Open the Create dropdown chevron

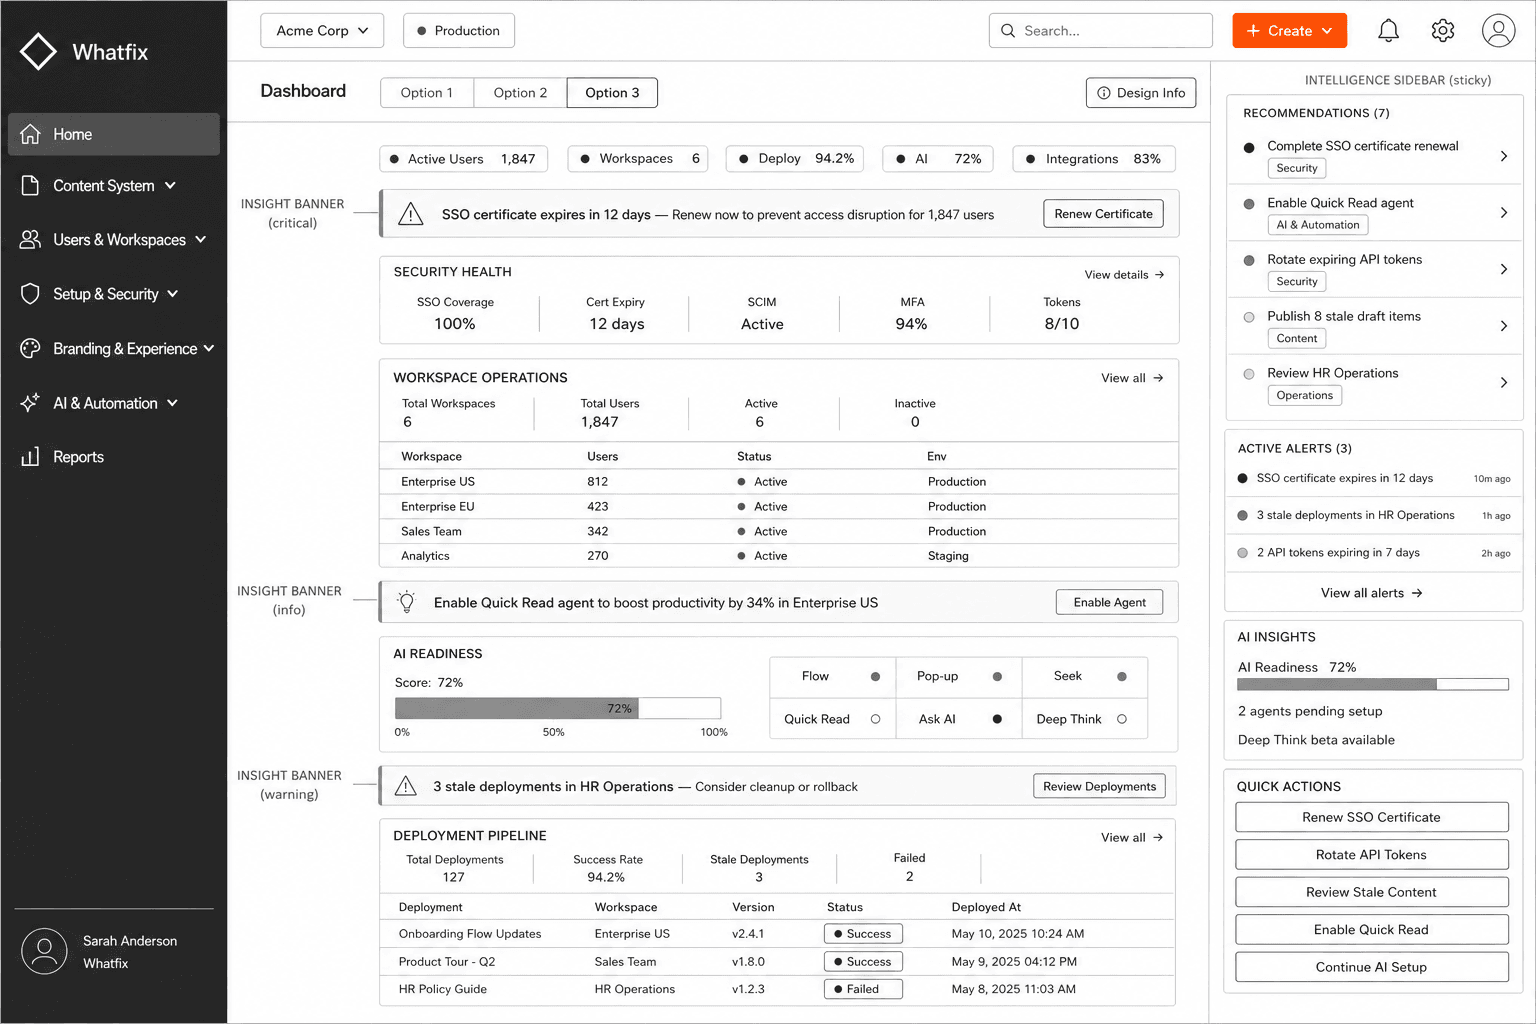[1327, 31]
